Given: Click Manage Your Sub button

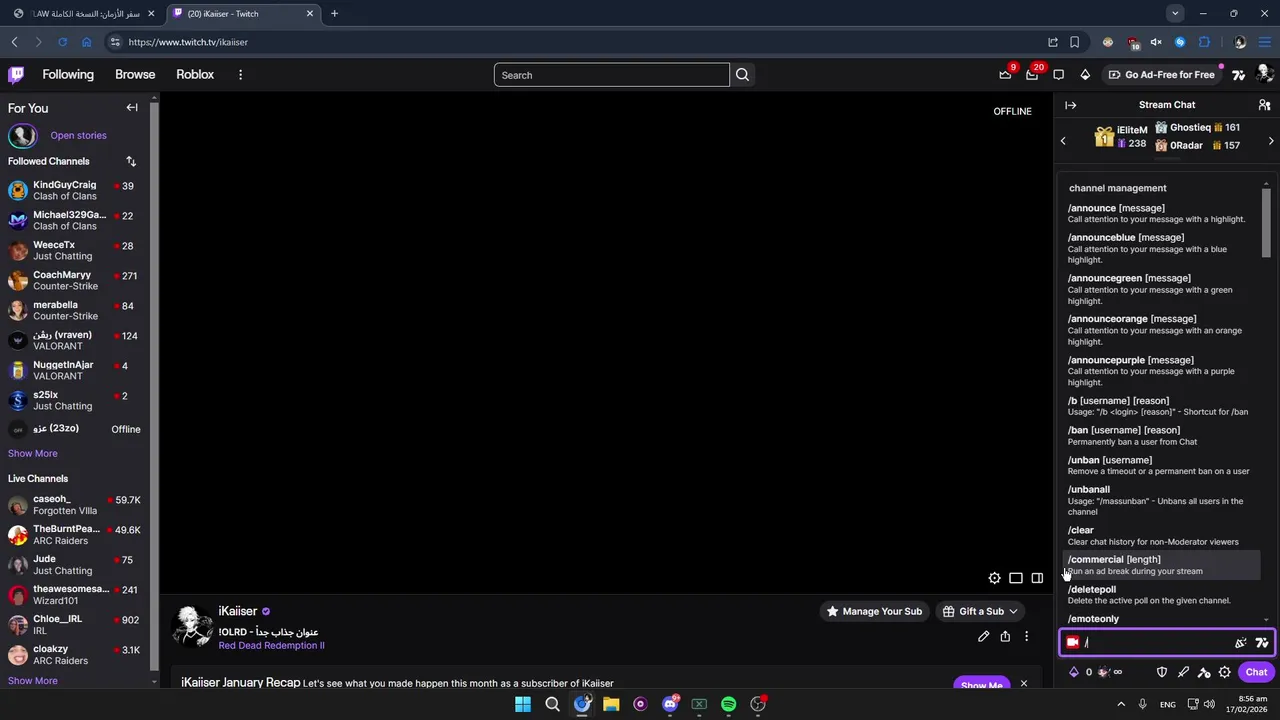Looking at the screenshot, I should (874, 611).
